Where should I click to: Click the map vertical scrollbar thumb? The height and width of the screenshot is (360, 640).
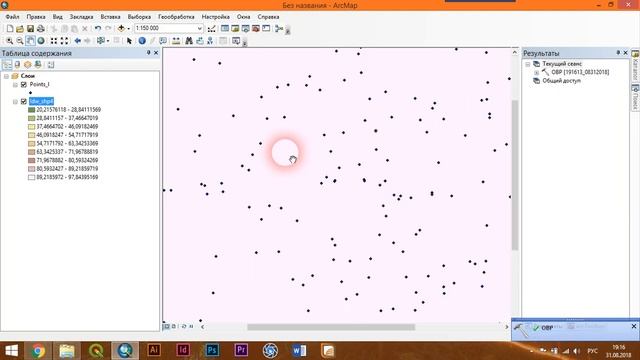coord(515,175)
